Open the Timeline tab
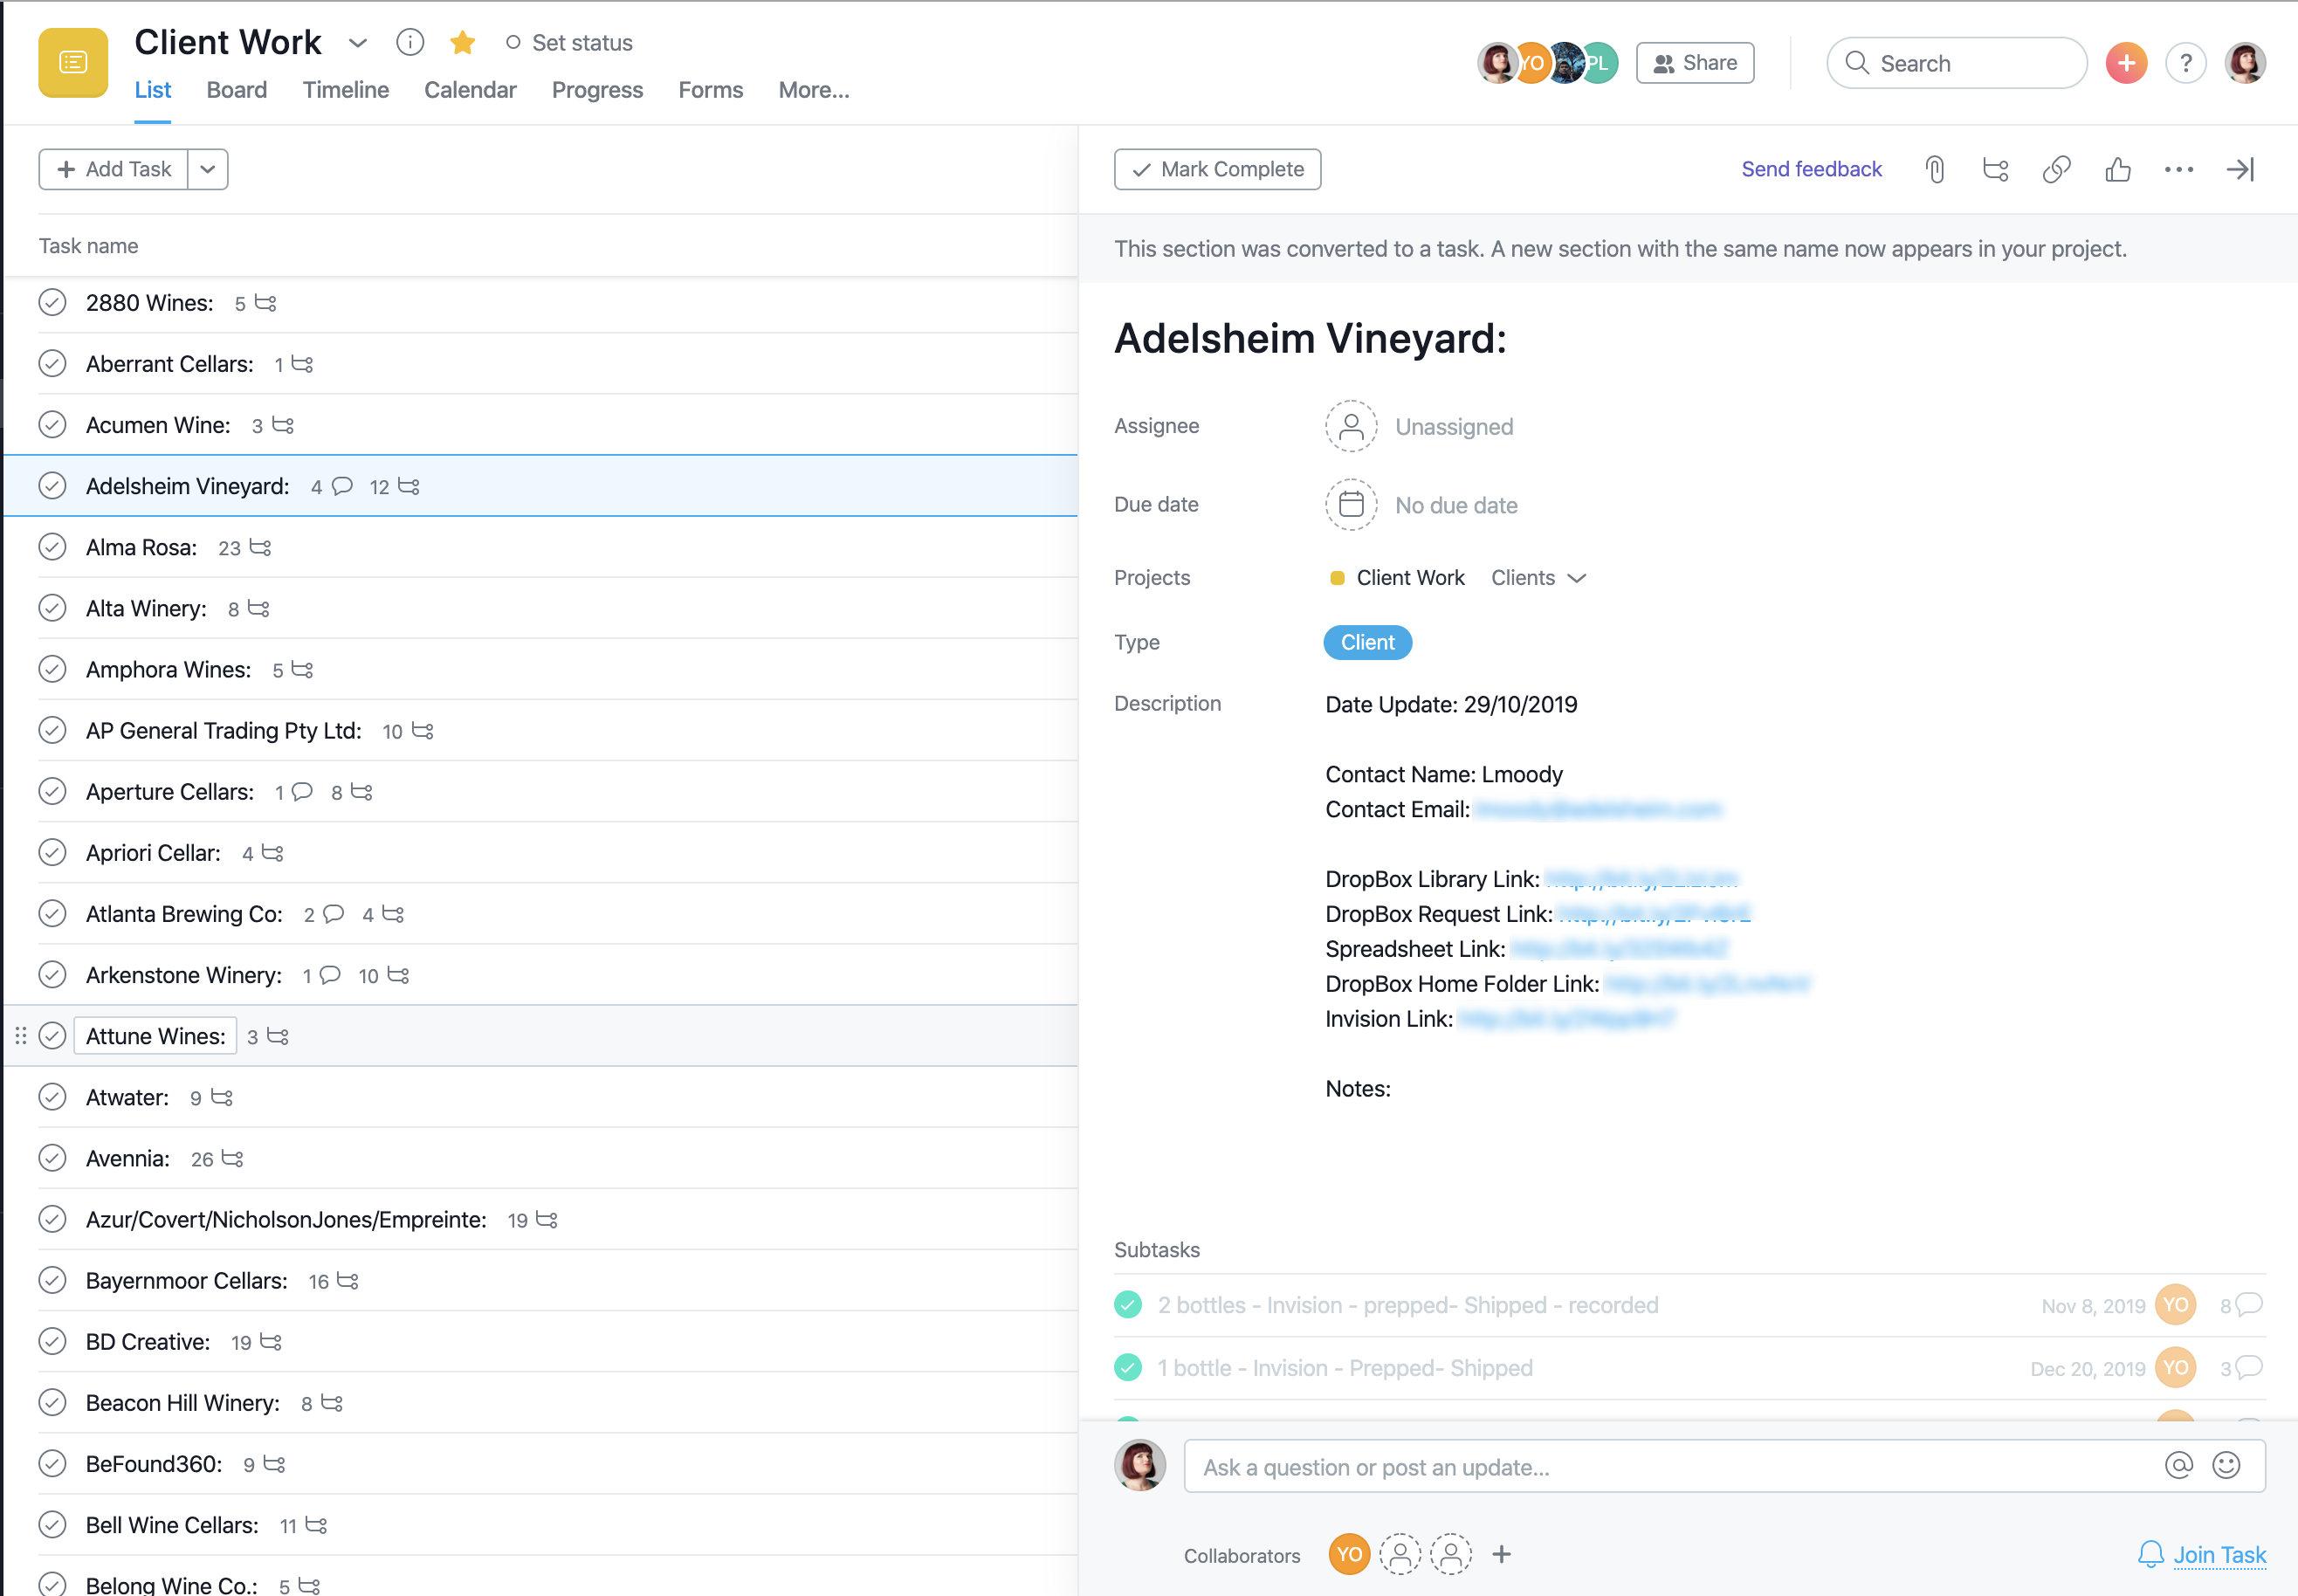 click(345, 90)
